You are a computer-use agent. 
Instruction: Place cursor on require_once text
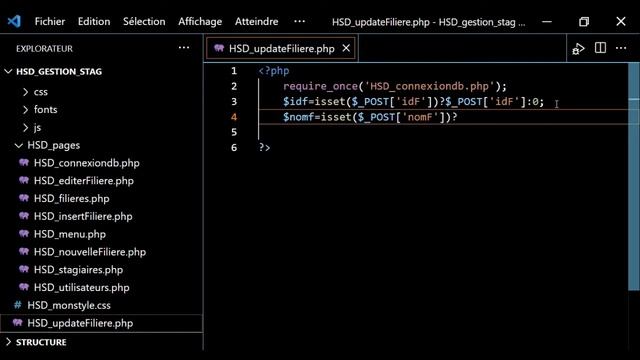[x=320, y=87]
